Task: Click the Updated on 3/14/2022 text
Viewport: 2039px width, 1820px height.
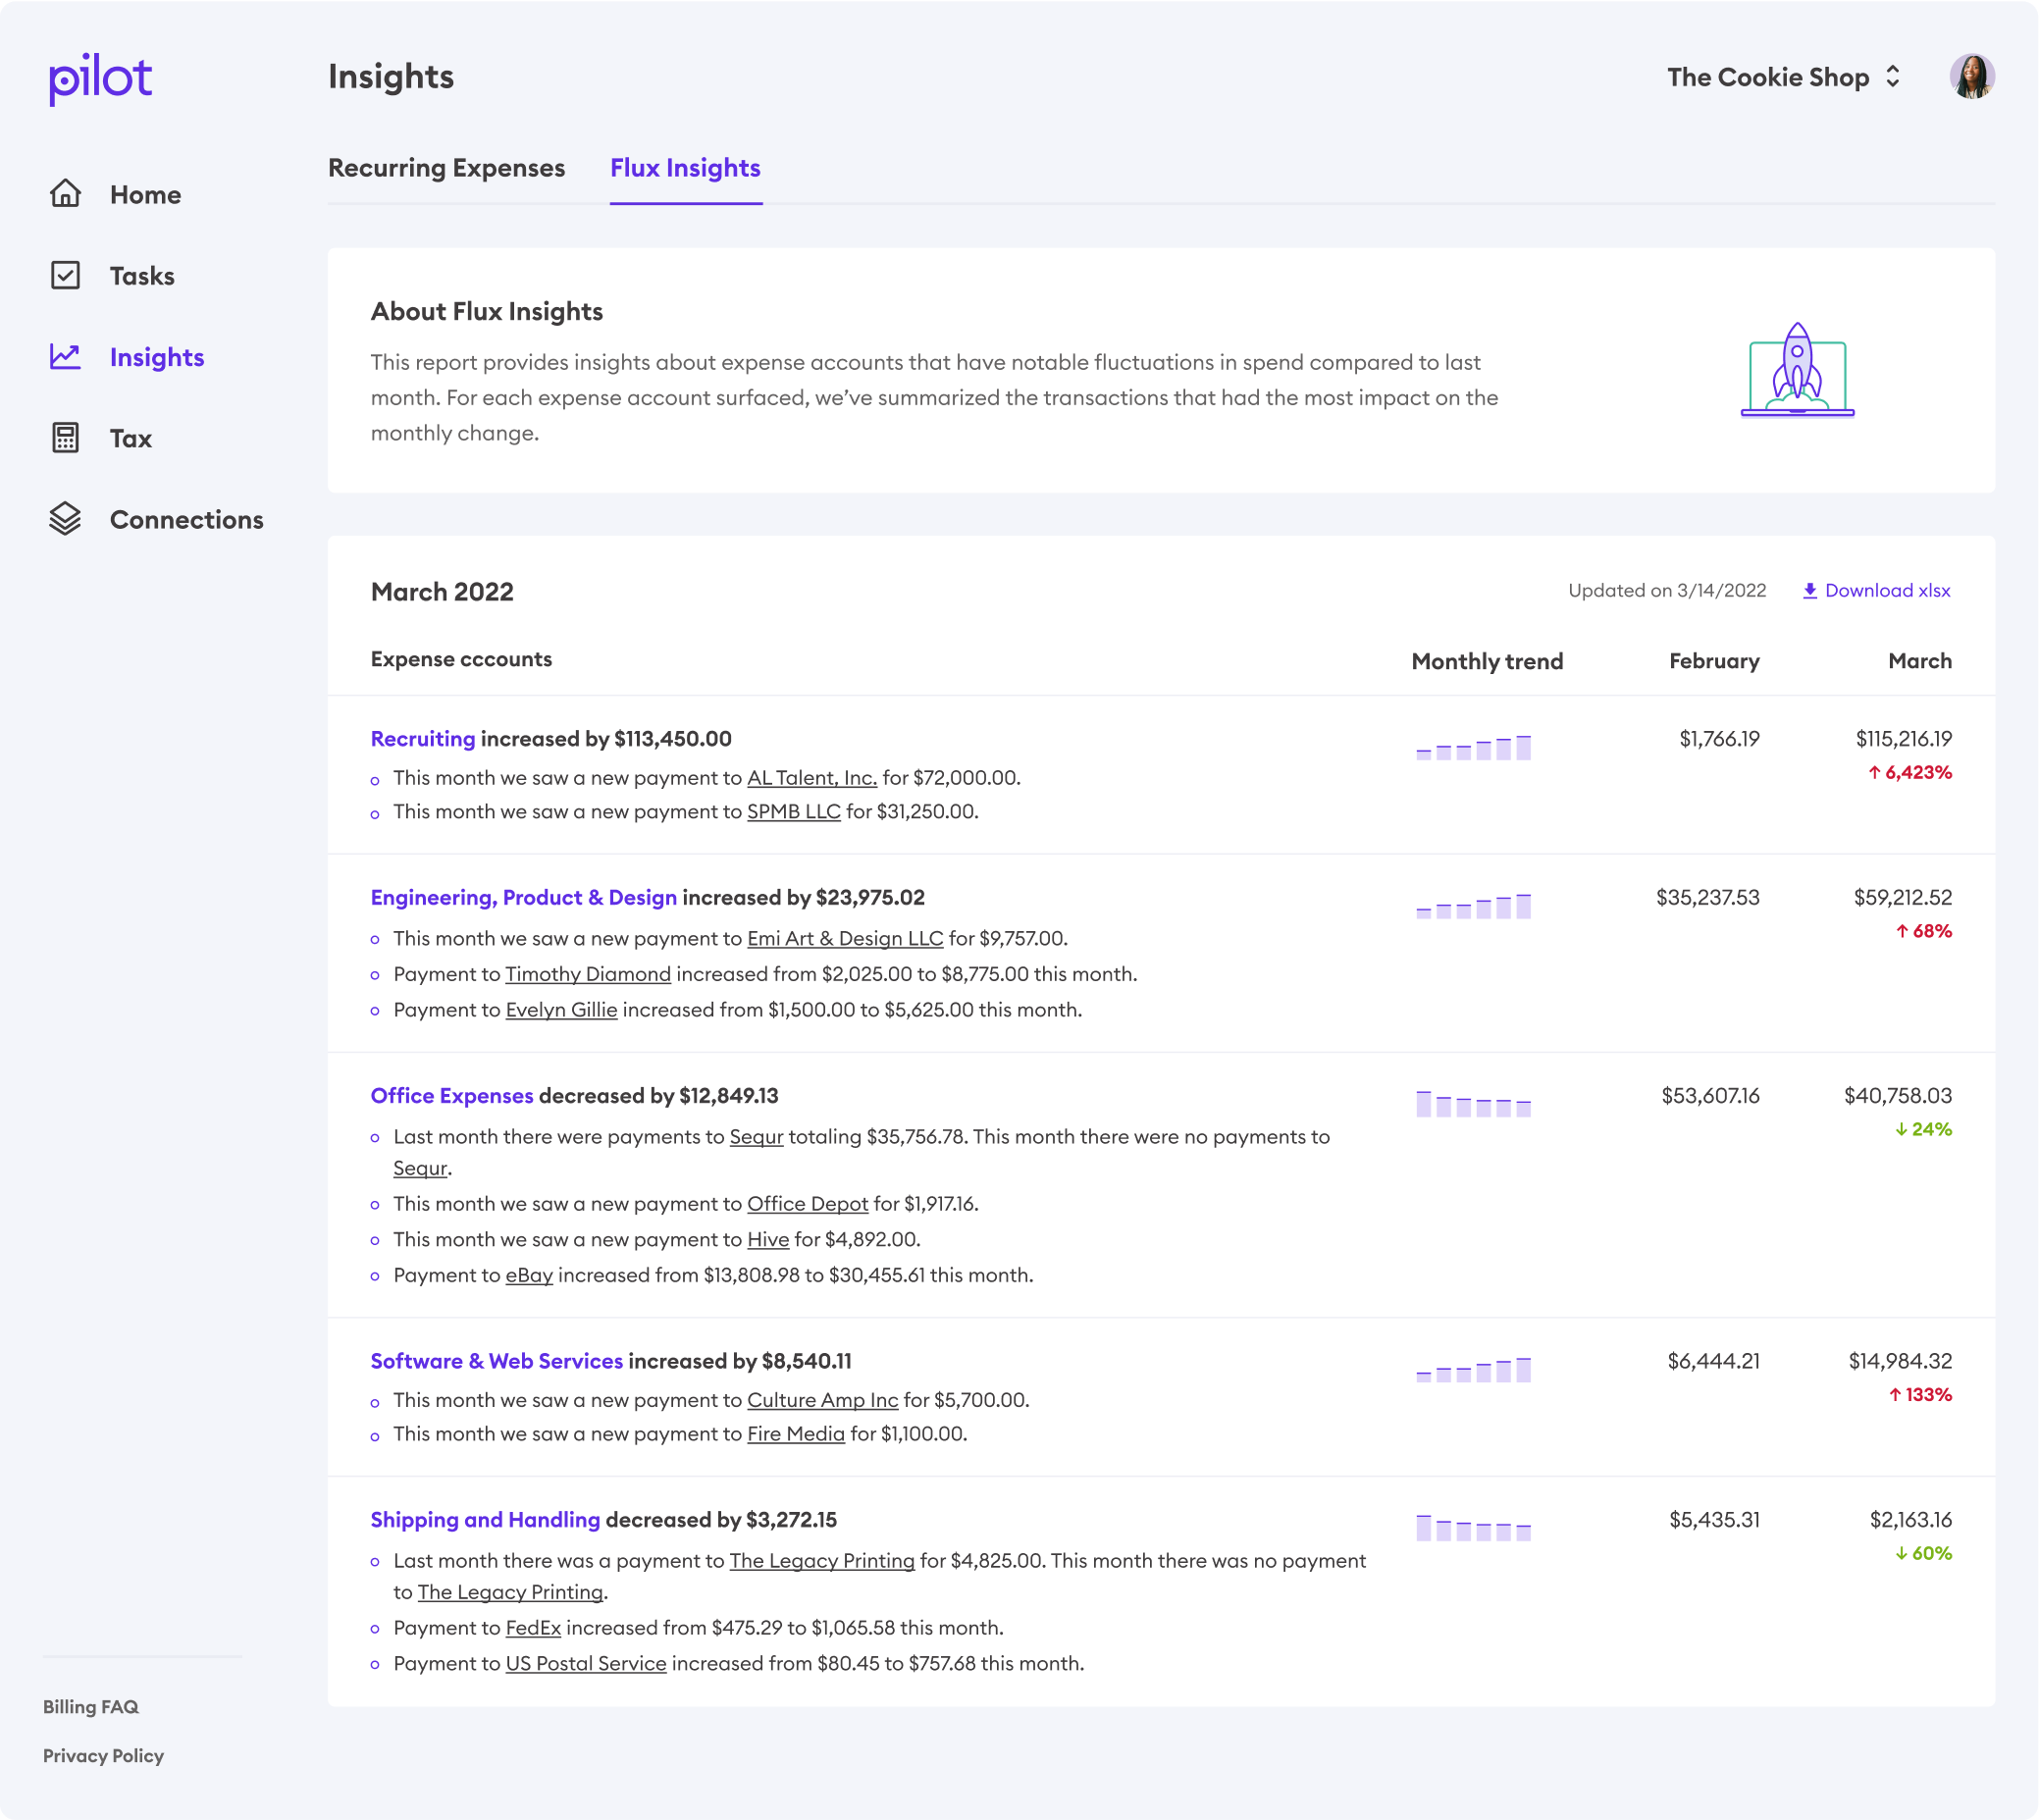Action: coord(1666,591)
